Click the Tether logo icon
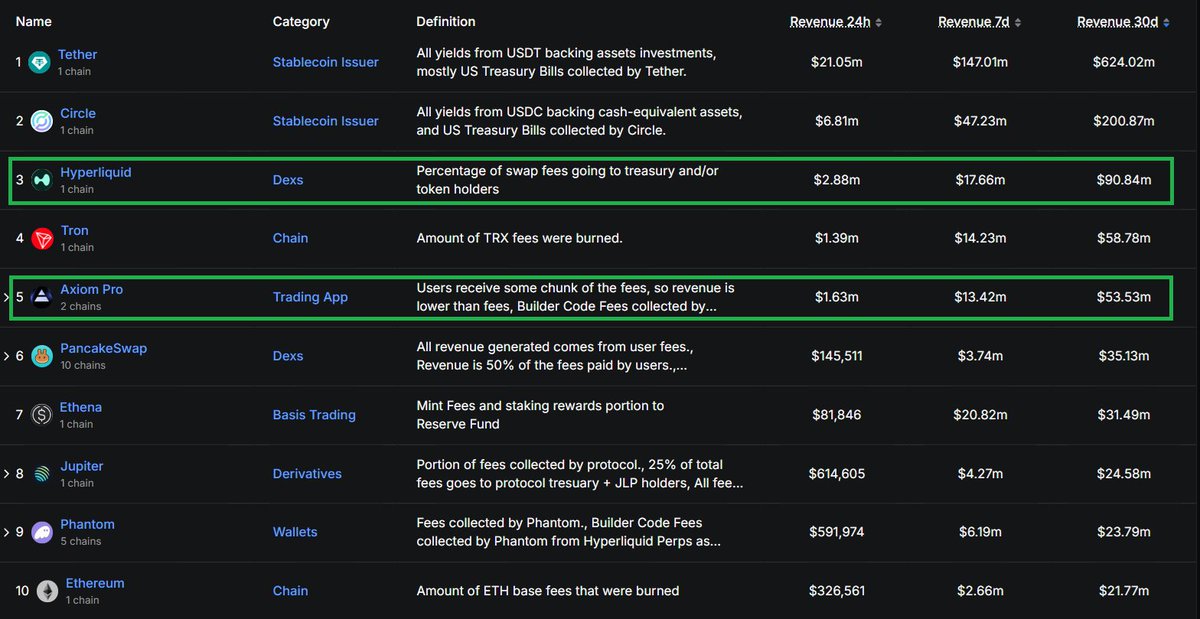Screen dimensions: 1200x619 [40, 63]
